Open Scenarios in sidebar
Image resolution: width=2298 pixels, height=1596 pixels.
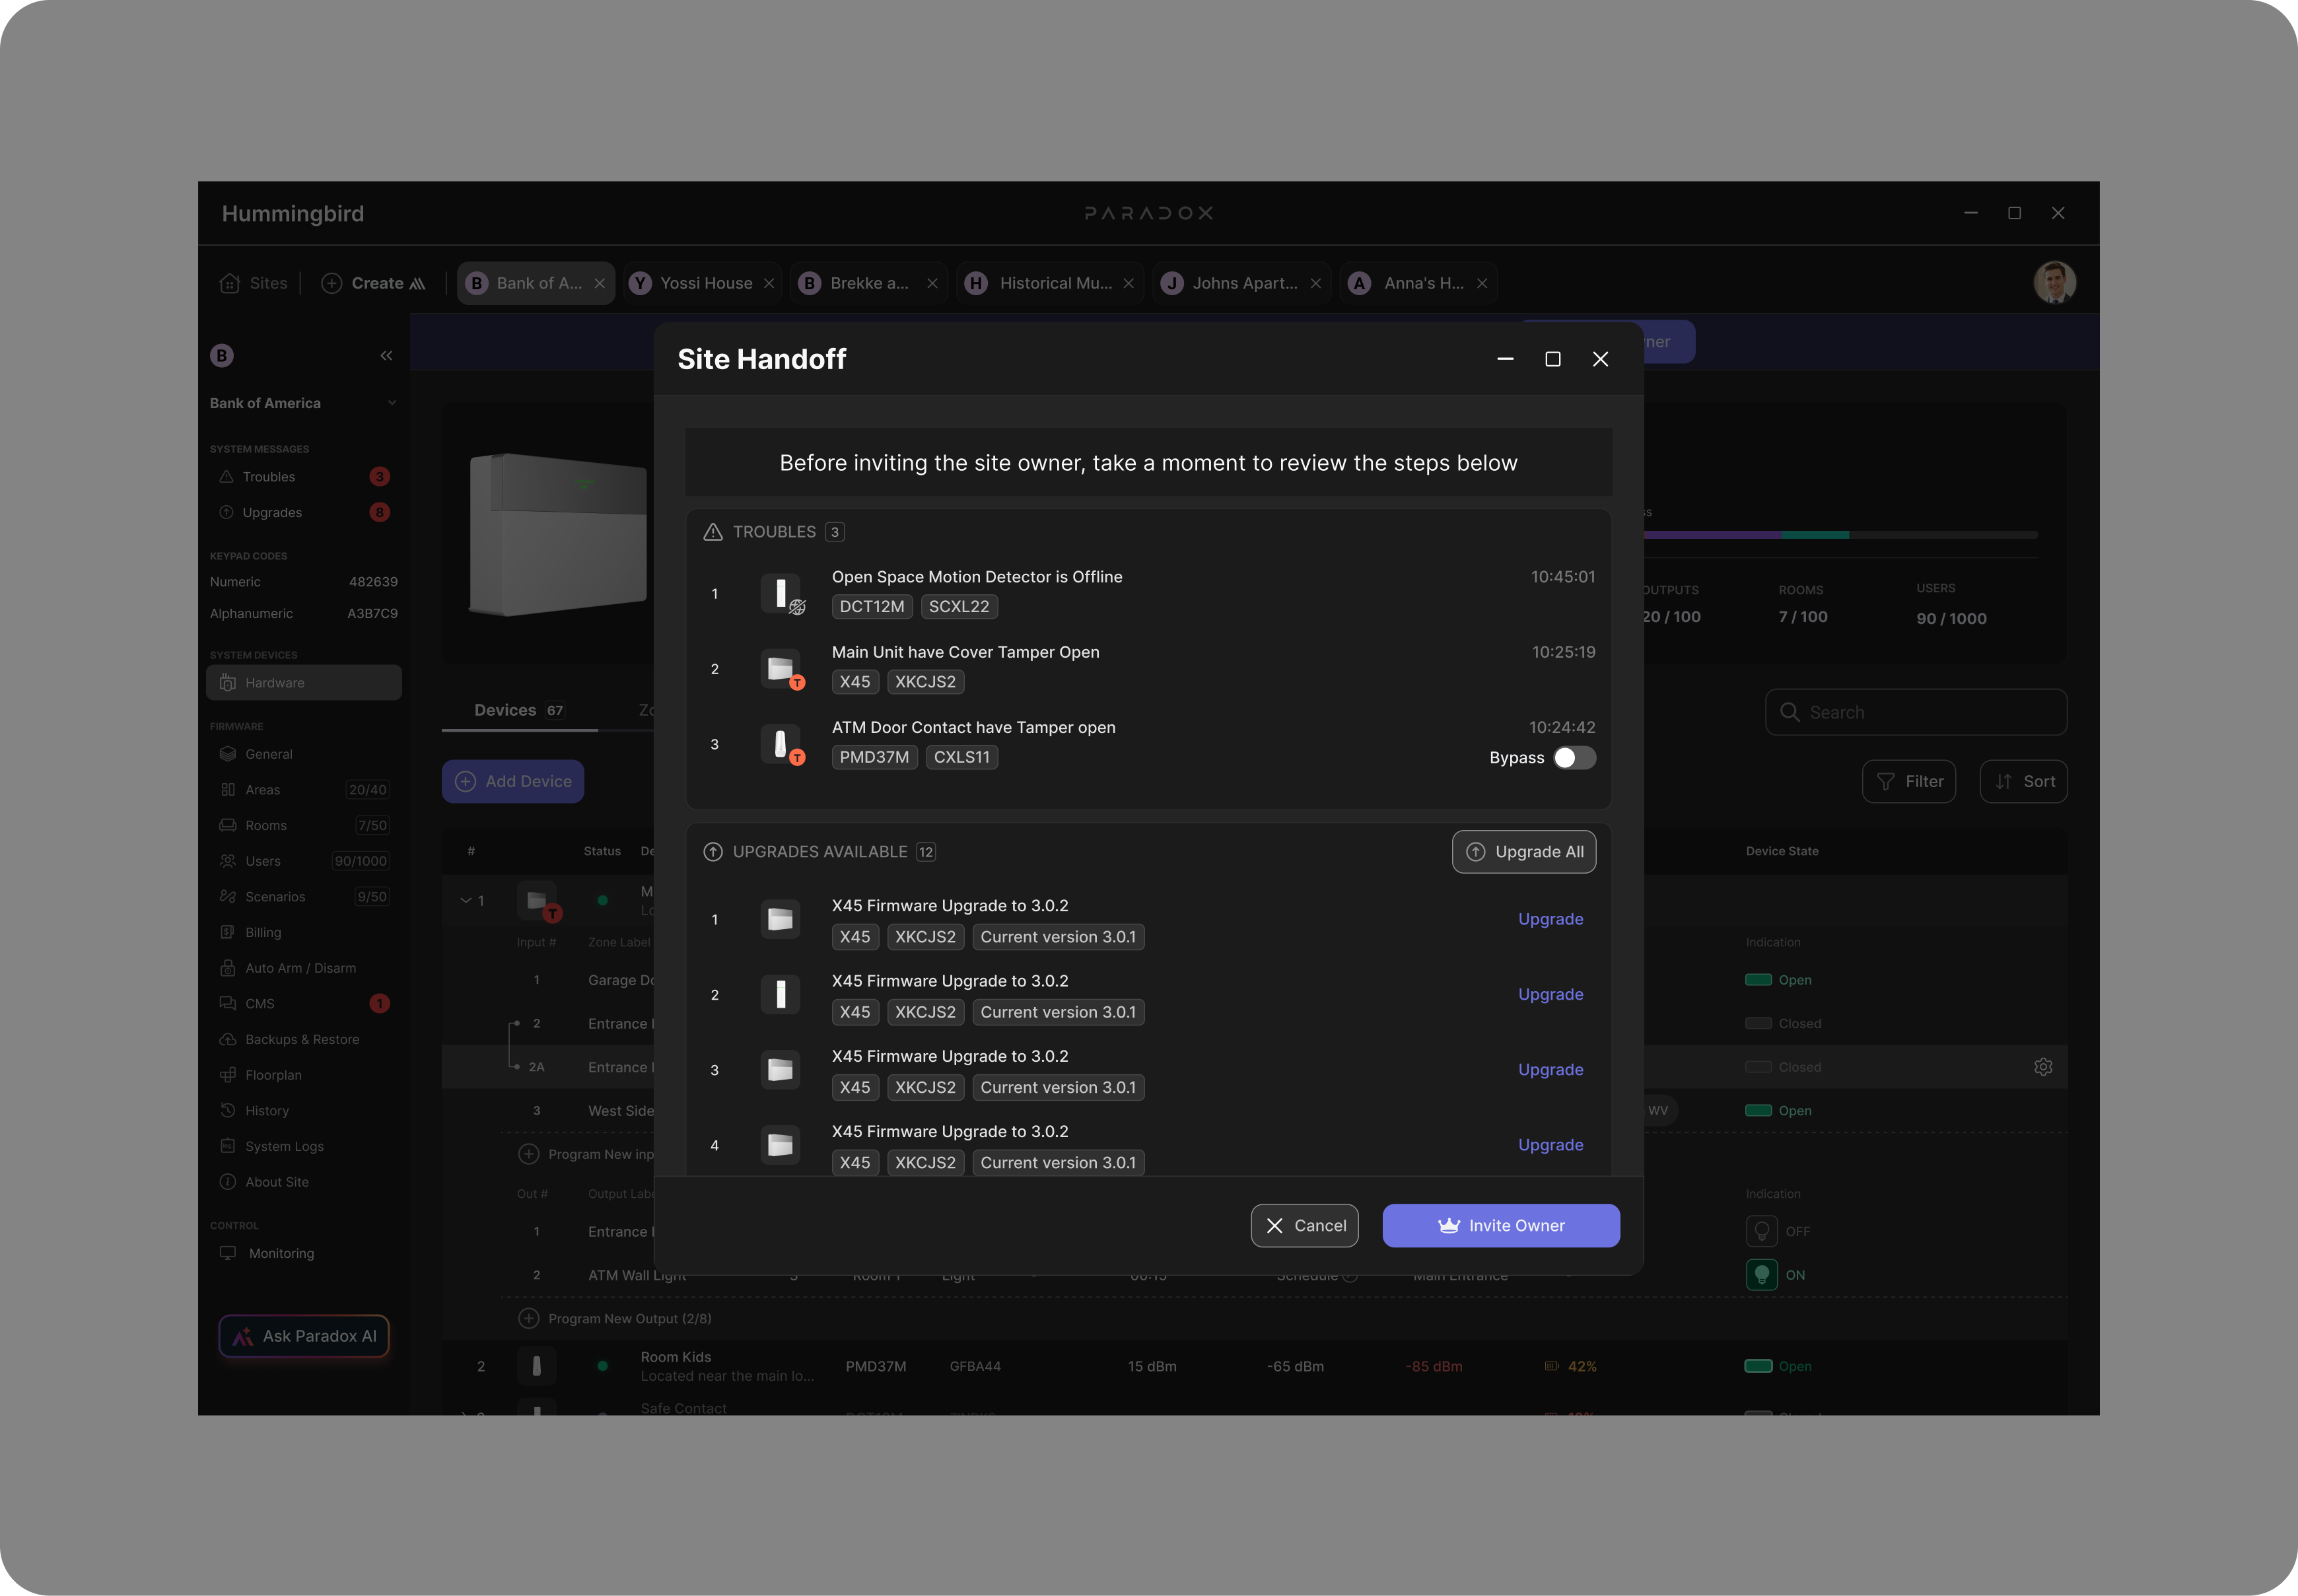(303, 897)
